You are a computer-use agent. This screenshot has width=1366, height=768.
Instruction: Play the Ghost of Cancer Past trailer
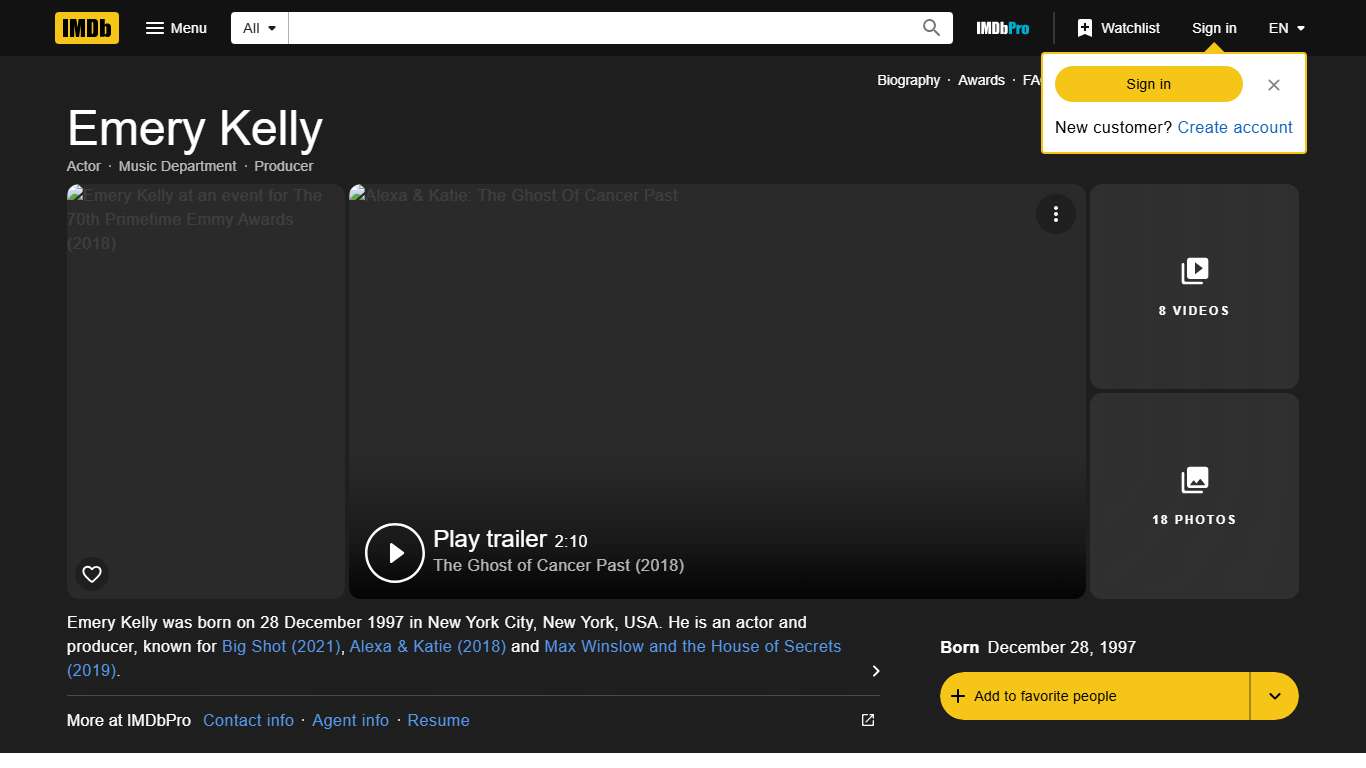395,552
